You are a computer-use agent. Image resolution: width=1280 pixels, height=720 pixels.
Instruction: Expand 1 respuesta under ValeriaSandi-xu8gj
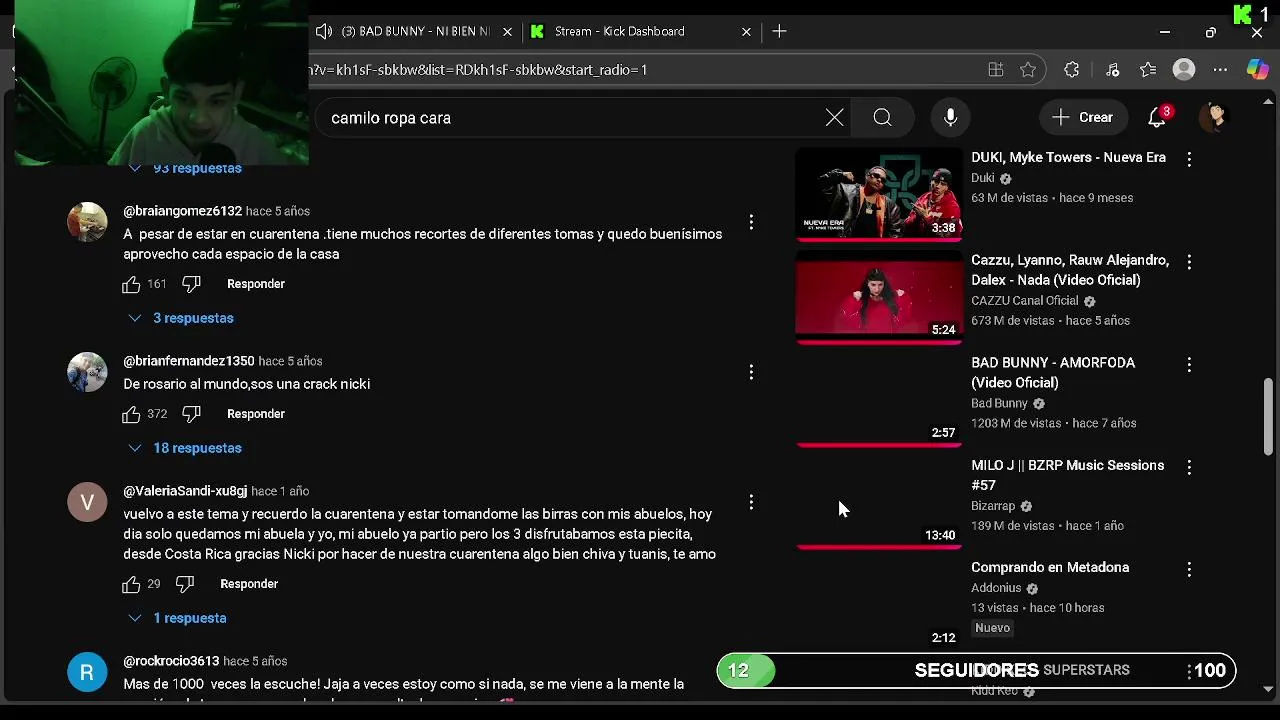pos(177,618)
